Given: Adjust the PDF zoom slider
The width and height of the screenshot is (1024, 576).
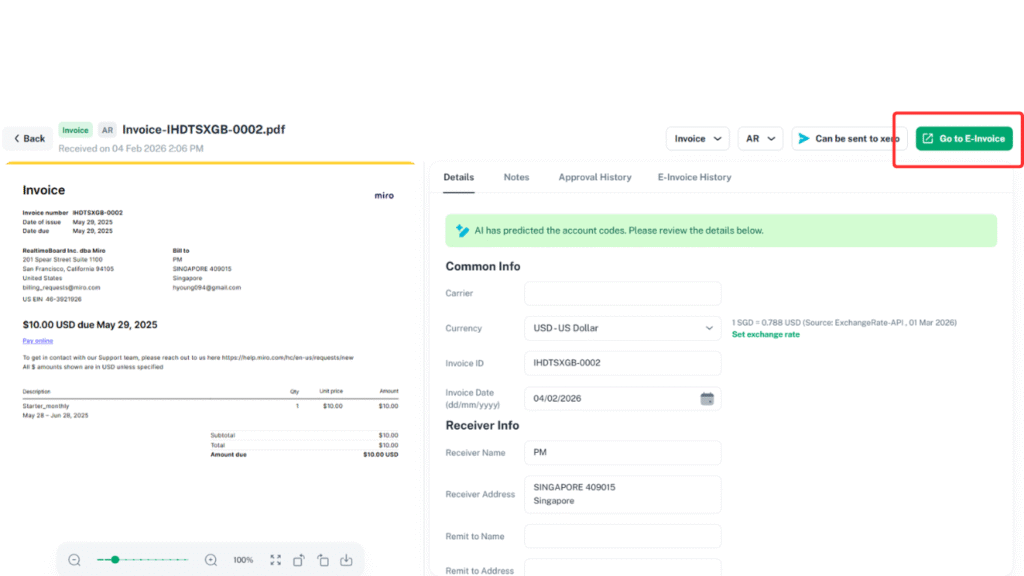Looking at the screenshot, I should (116, 560).
